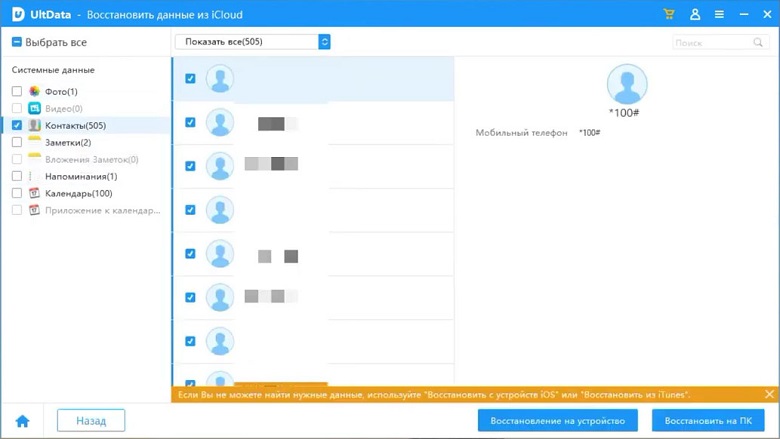
Task: Enable the Фото(1) checkbox
Action: pyautogui.click(x=17, y=91)
